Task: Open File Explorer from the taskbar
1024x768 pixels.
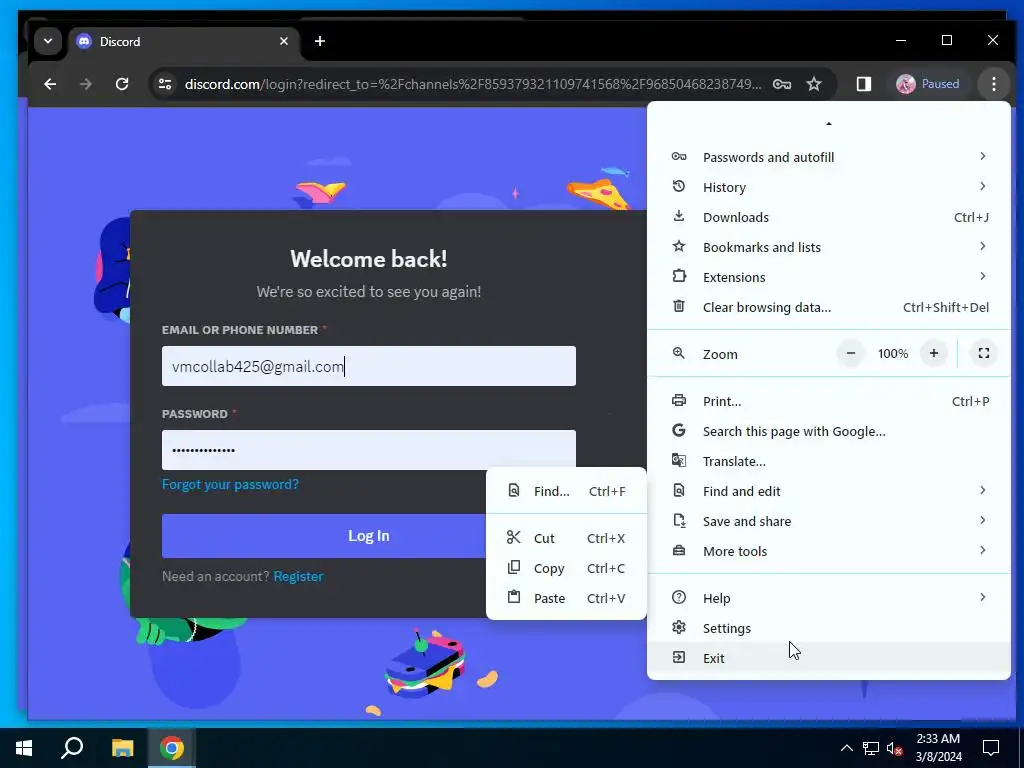Action: pyautogui.click(x=122, y=748)
